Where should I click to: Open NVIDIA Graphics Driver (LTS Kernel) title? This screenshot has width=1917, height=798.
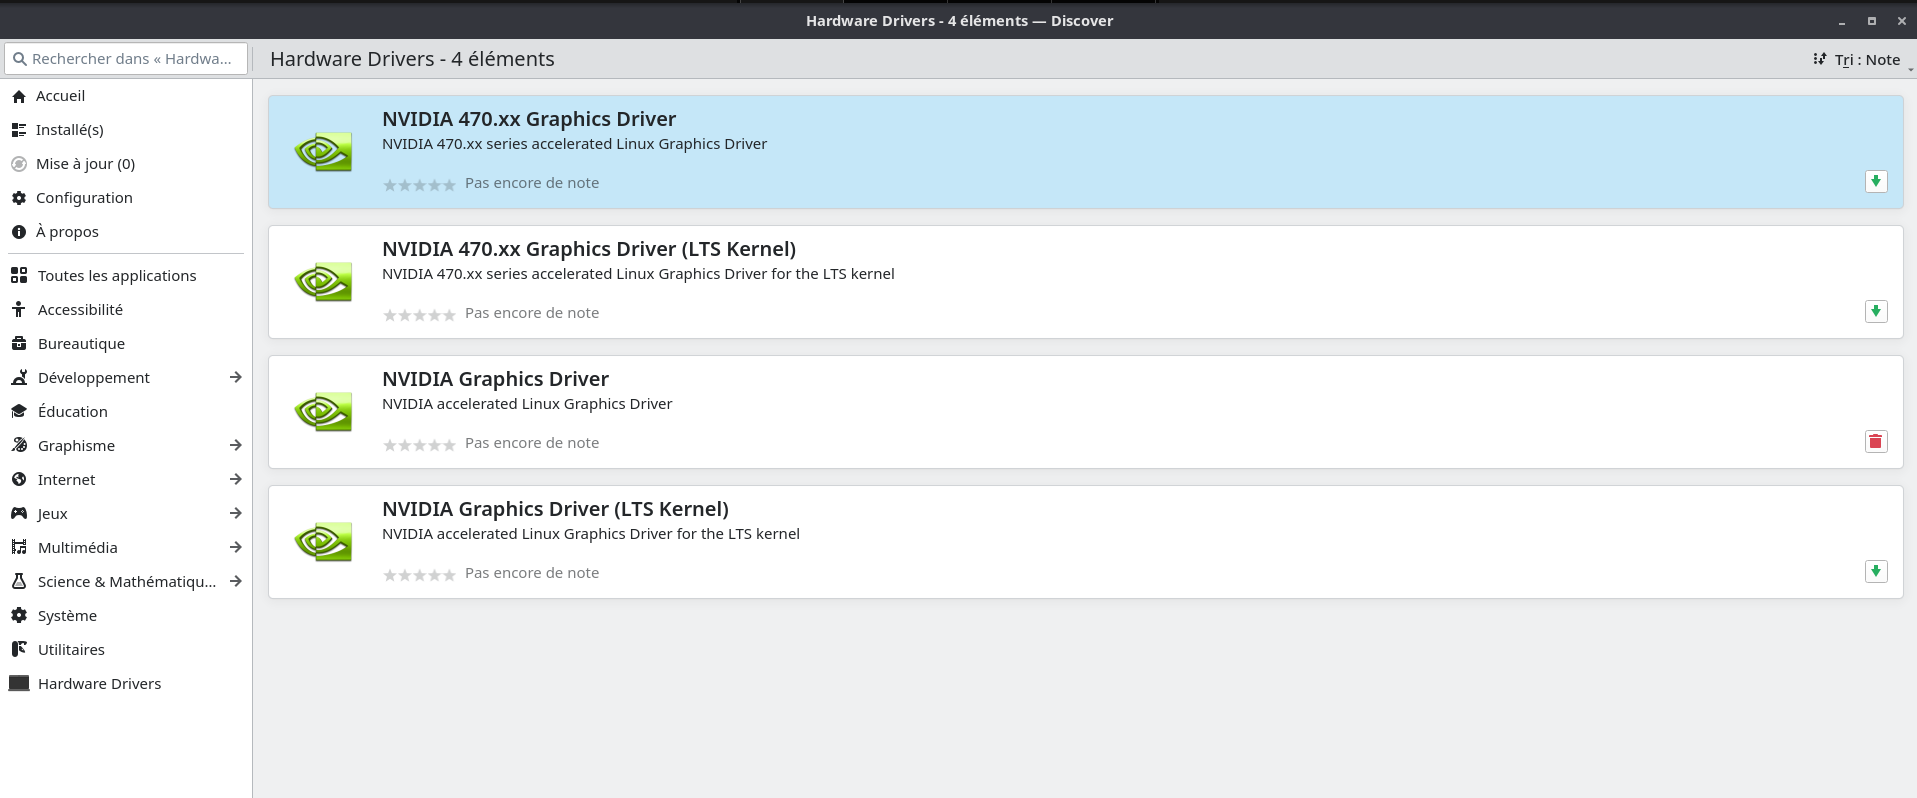click(555, 509)
